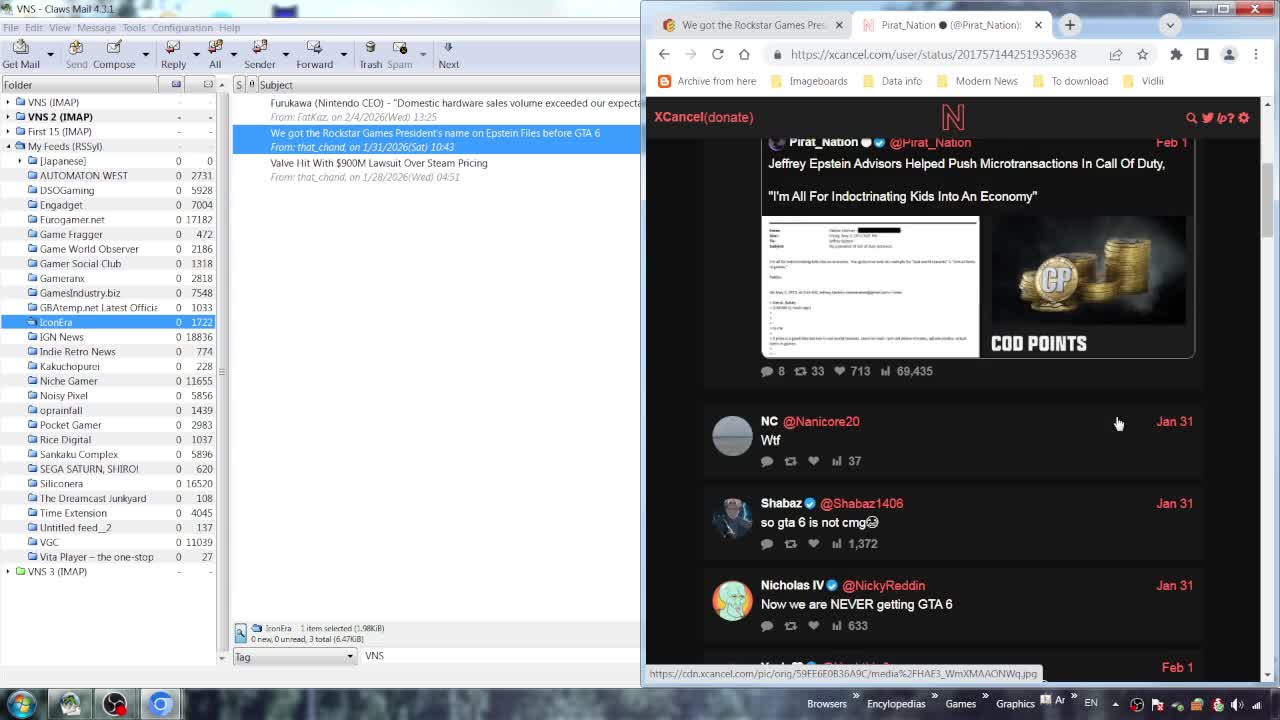
Task: Click the Reply toolbar icon
Action: [173, 53]
